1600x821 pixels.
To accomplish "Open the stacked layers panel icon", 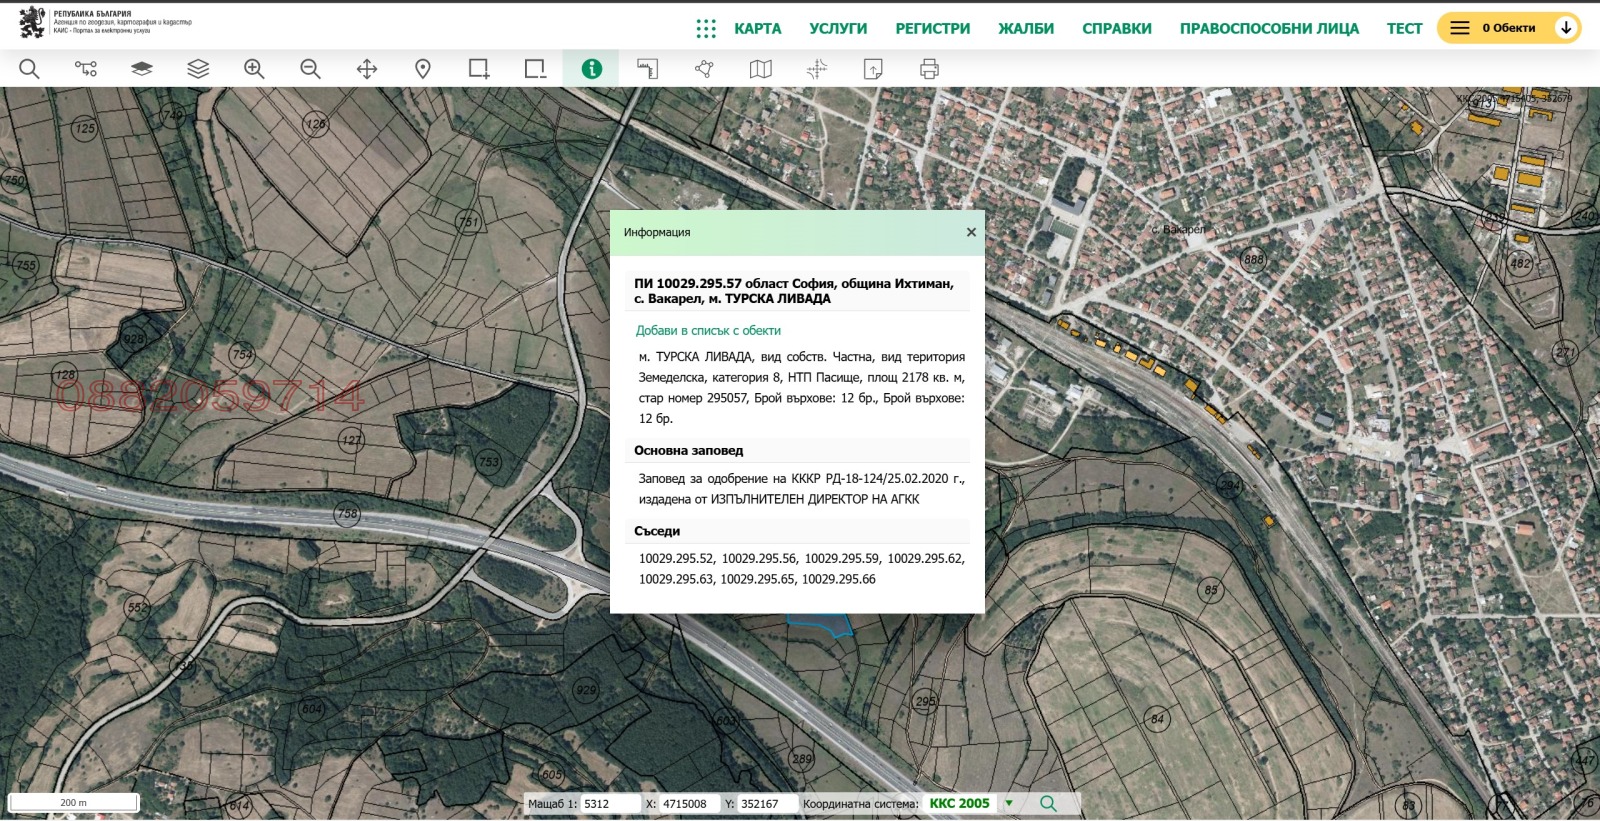I will click(198, 69).
